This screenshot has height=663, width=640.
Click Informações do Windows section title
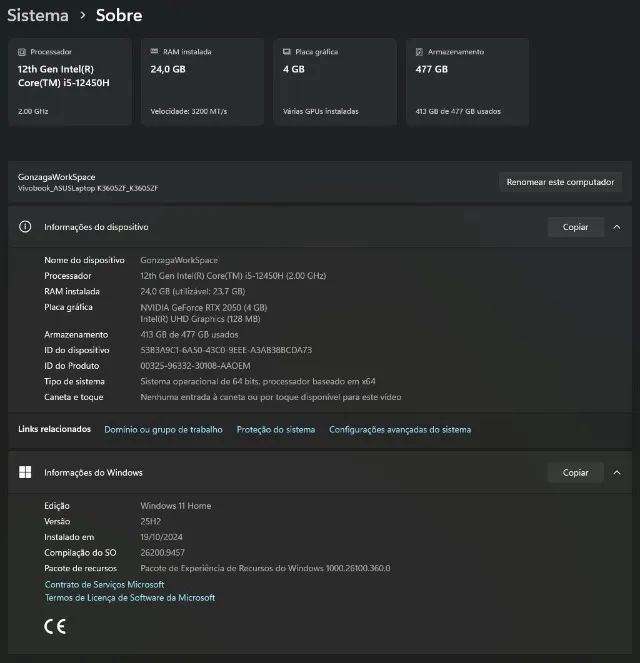point(93,472)
